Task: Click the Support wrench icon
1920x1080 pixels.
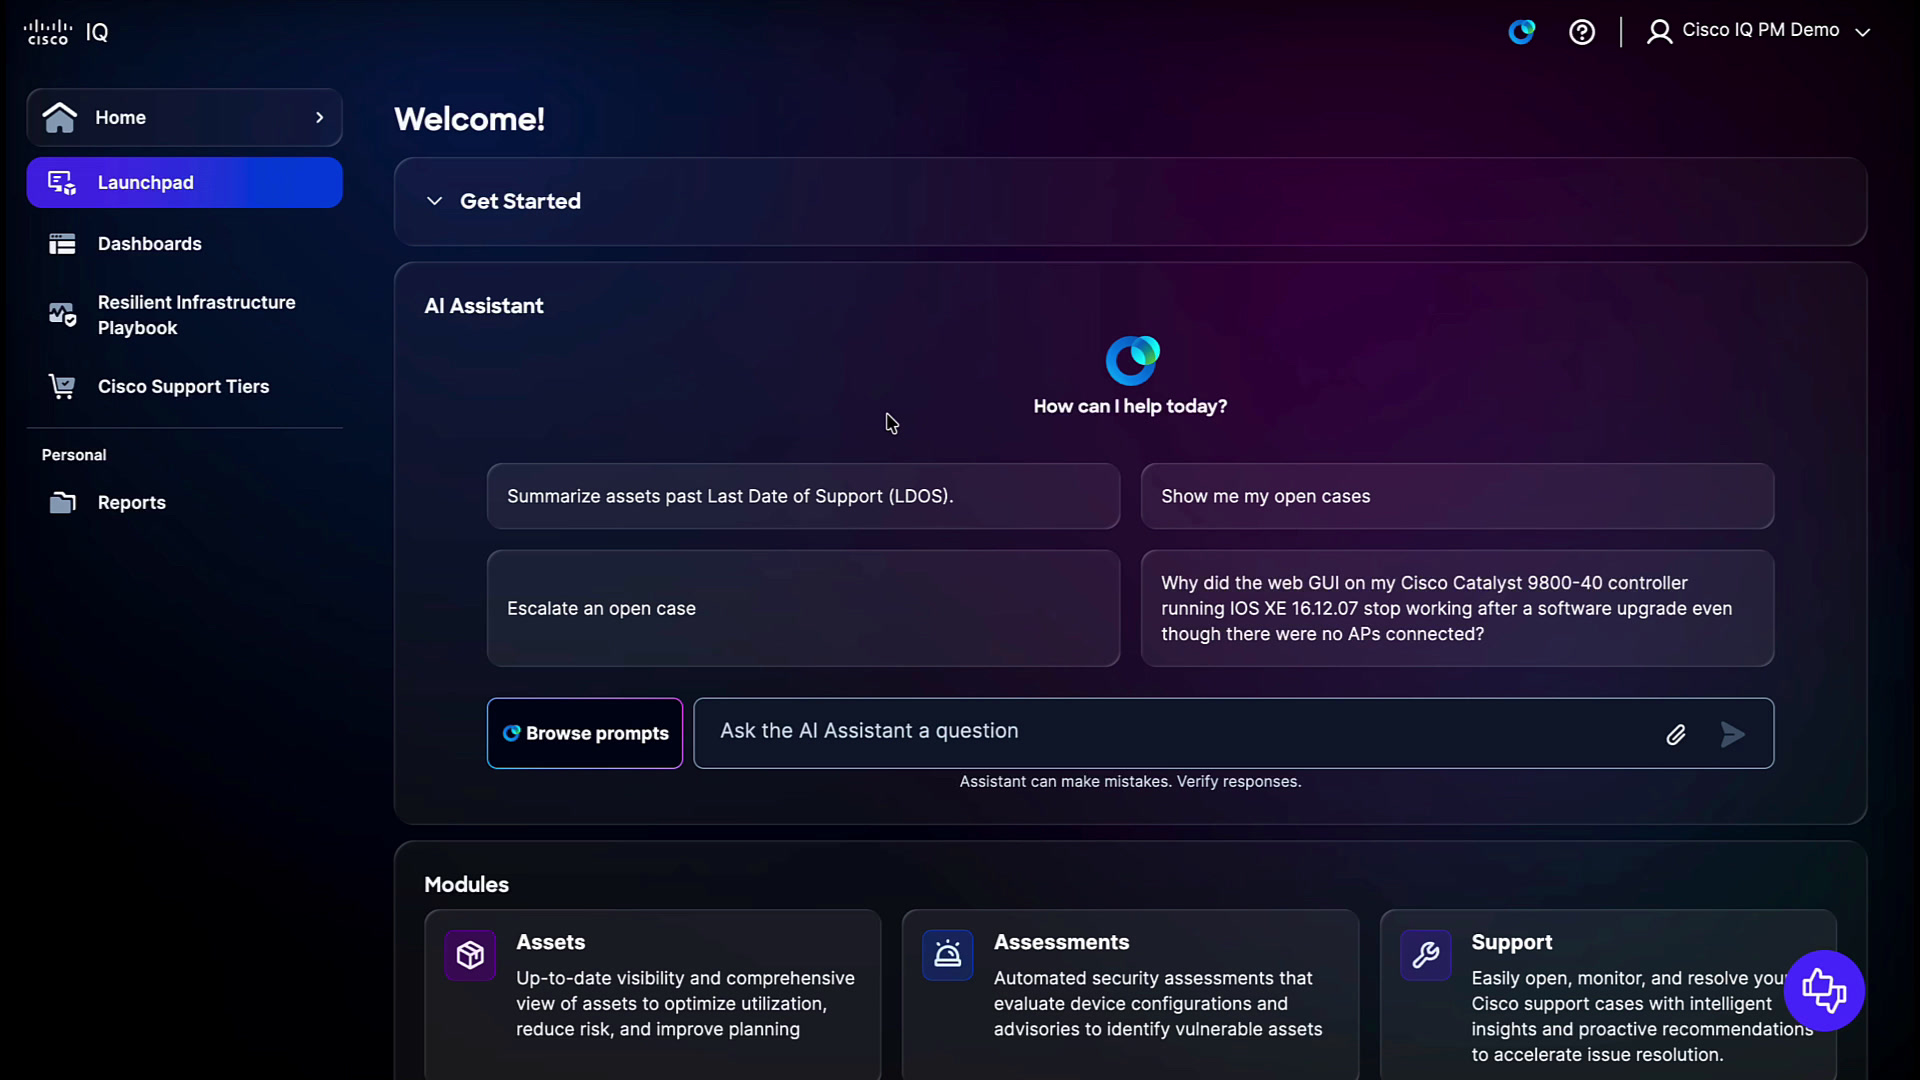Action: 1425,956
